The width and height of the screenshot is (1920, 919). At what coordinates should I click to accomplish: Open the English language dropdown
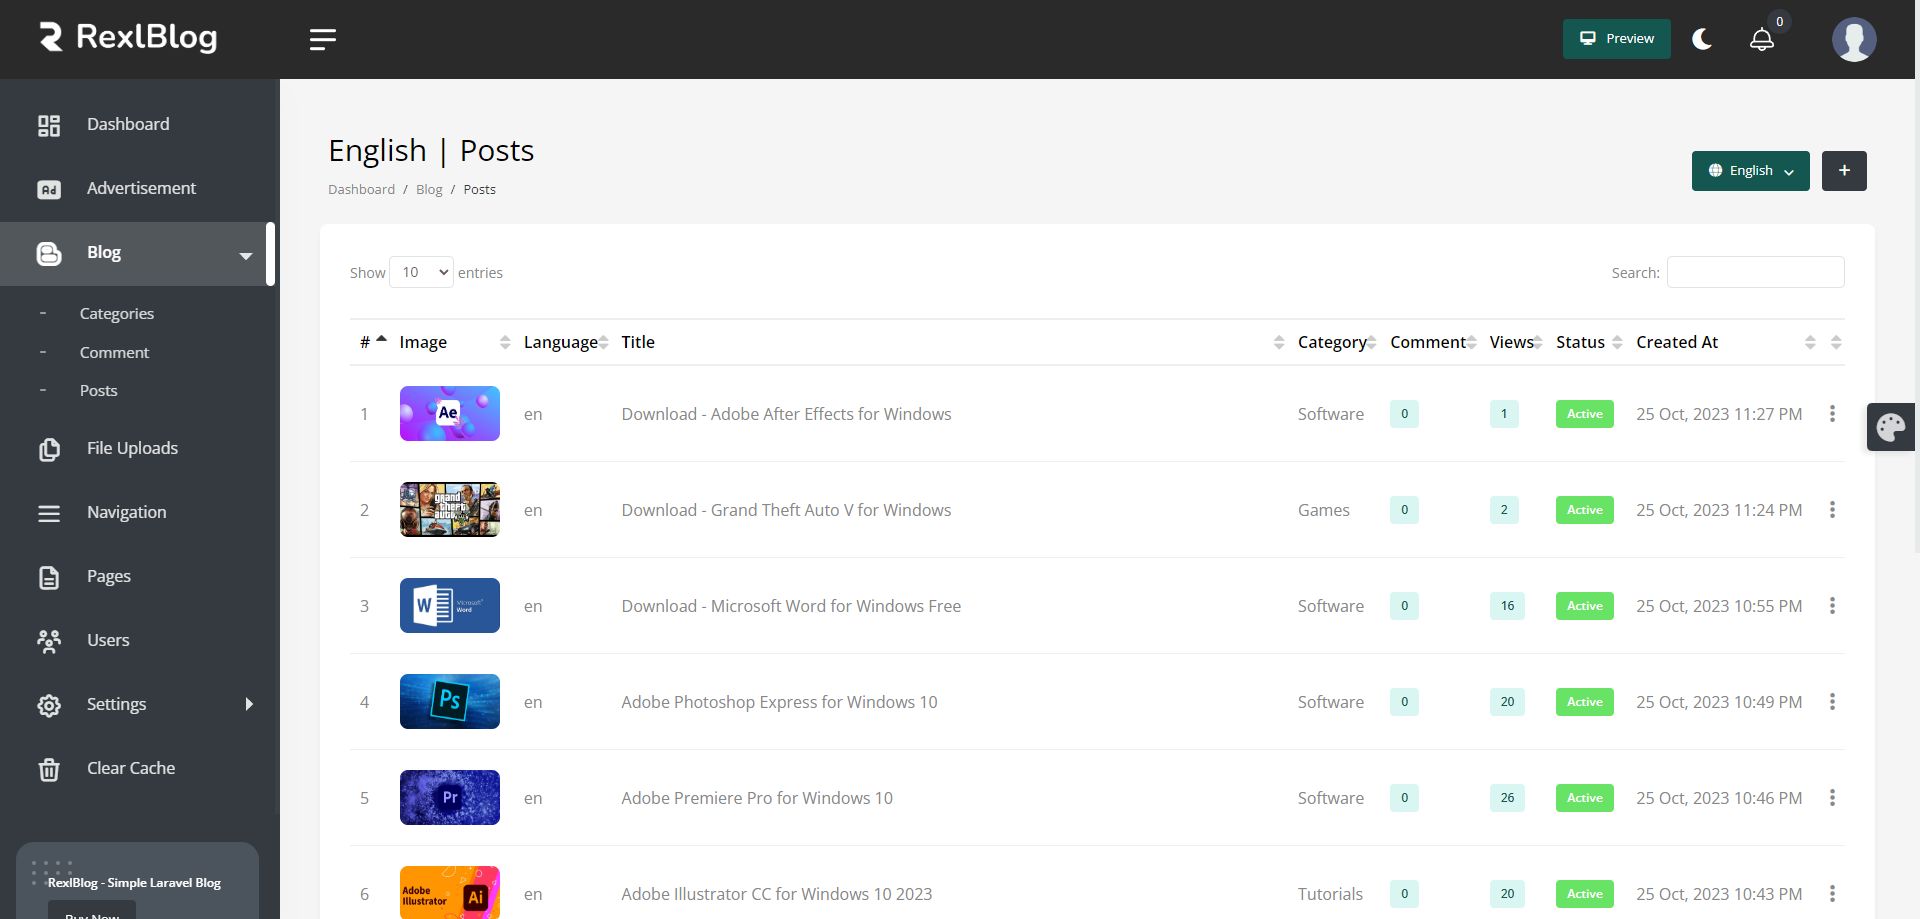tap(1750, 171)
